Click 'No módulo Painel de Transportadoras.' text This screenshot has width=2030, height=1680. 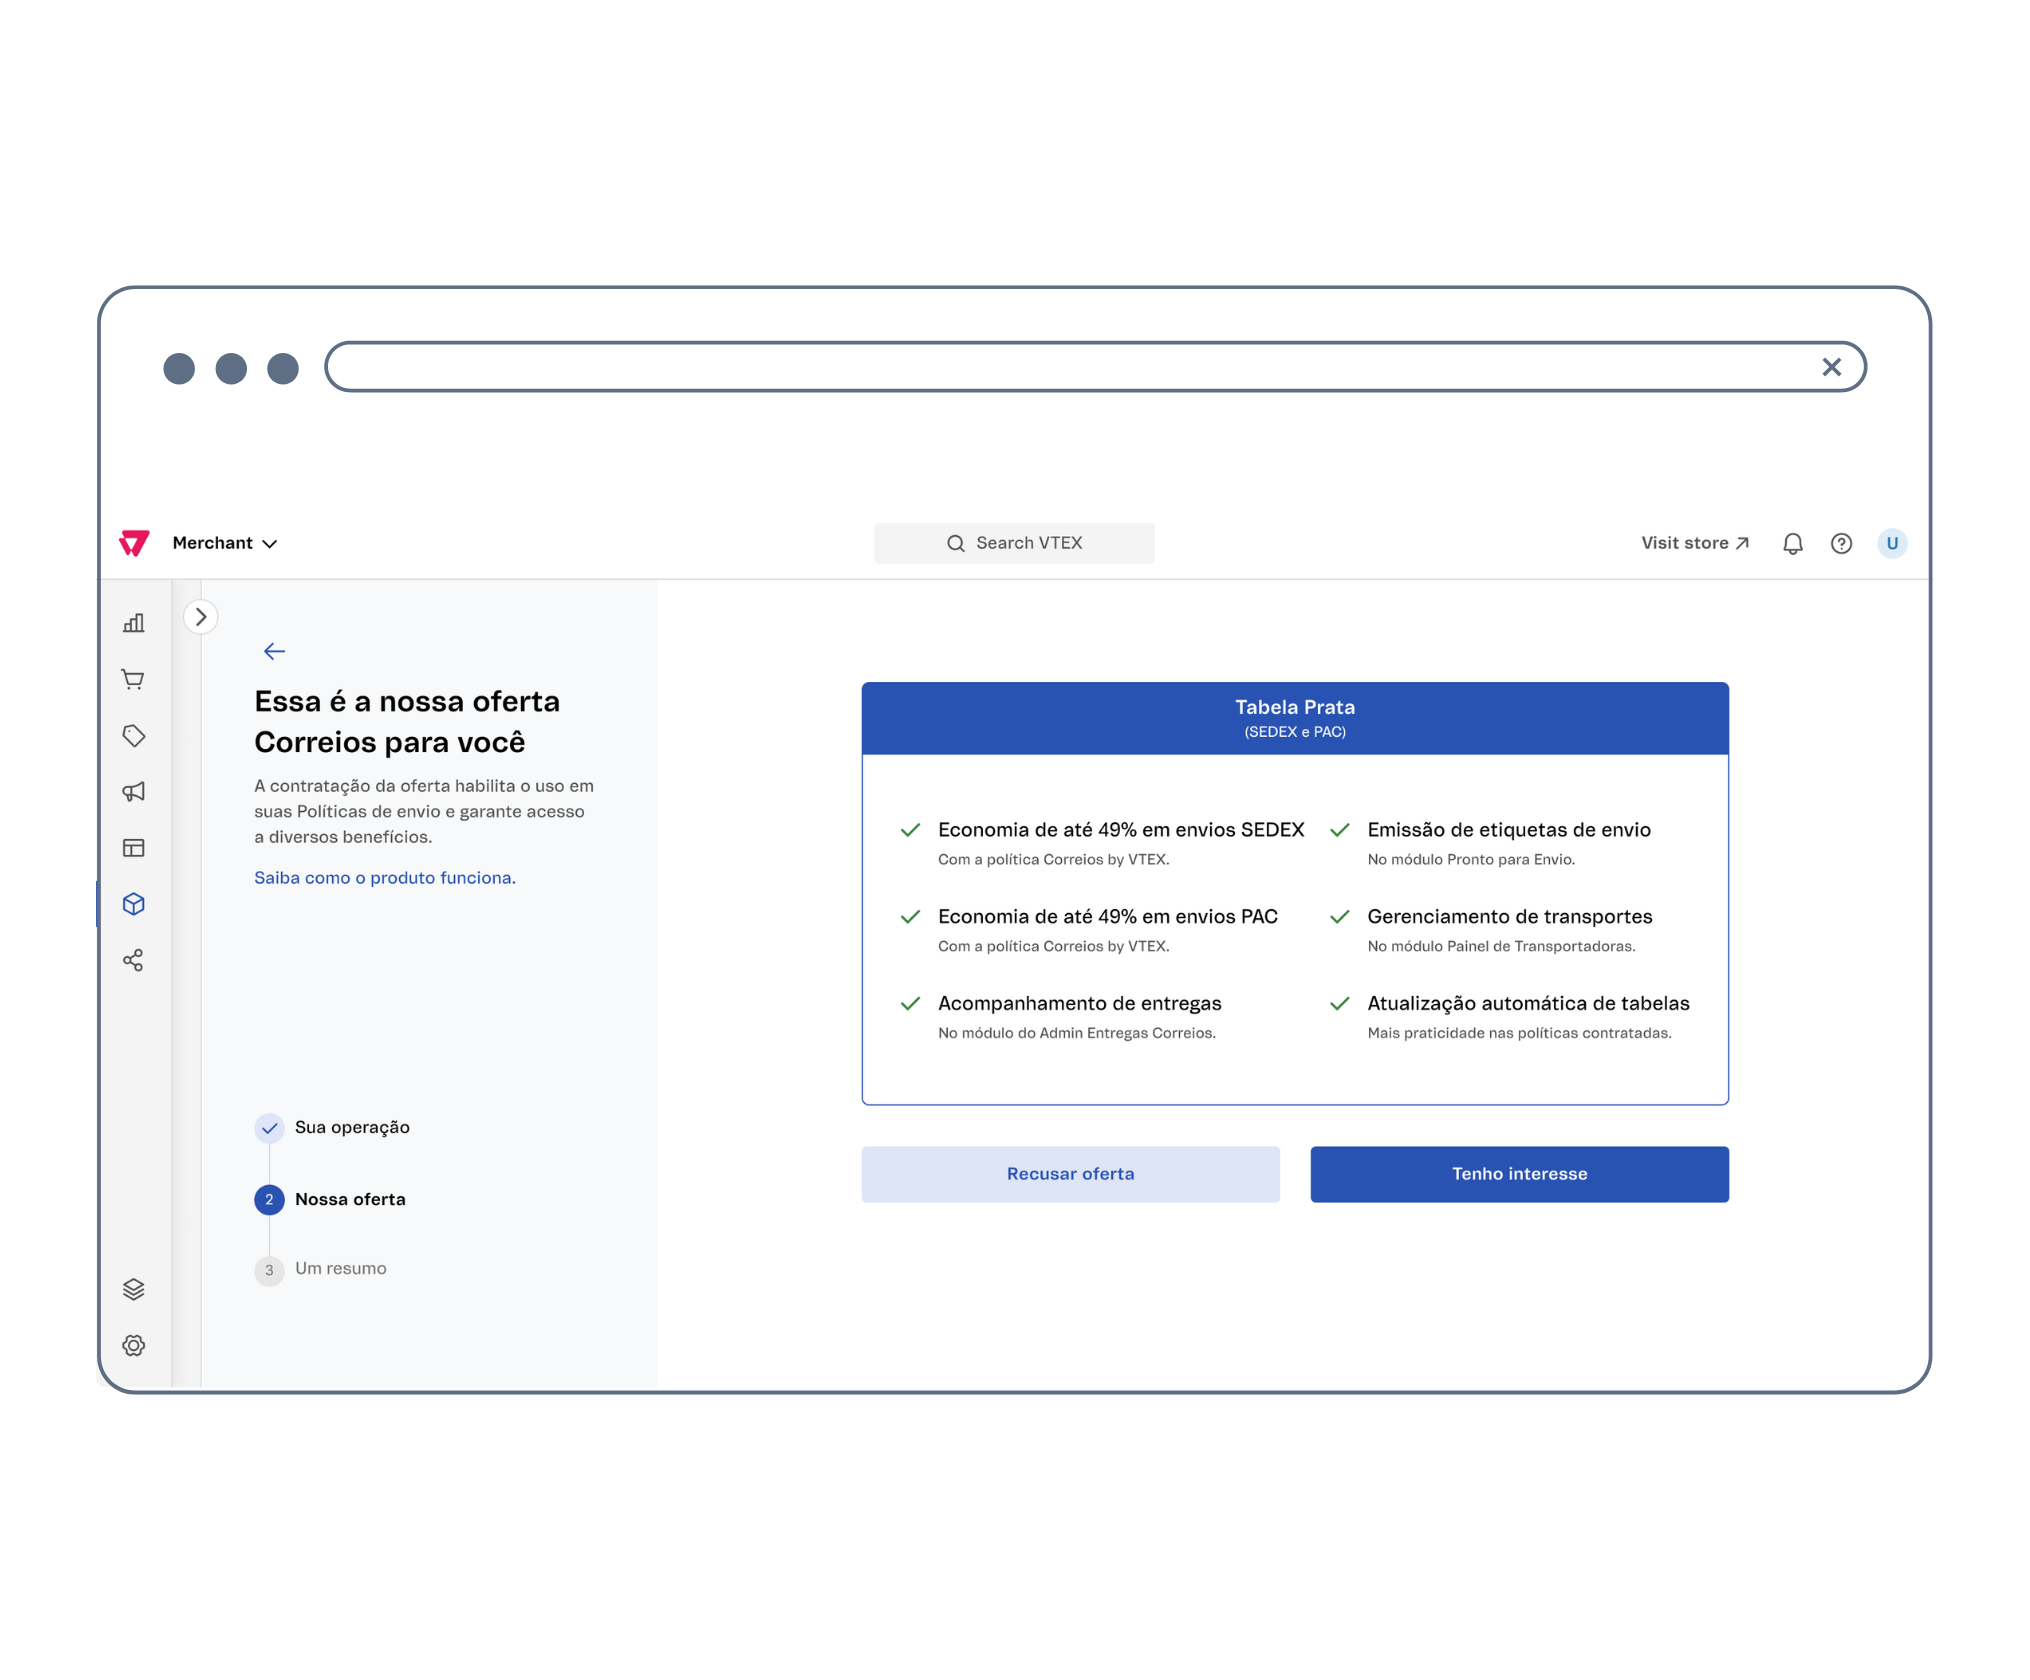(1501, 947)
